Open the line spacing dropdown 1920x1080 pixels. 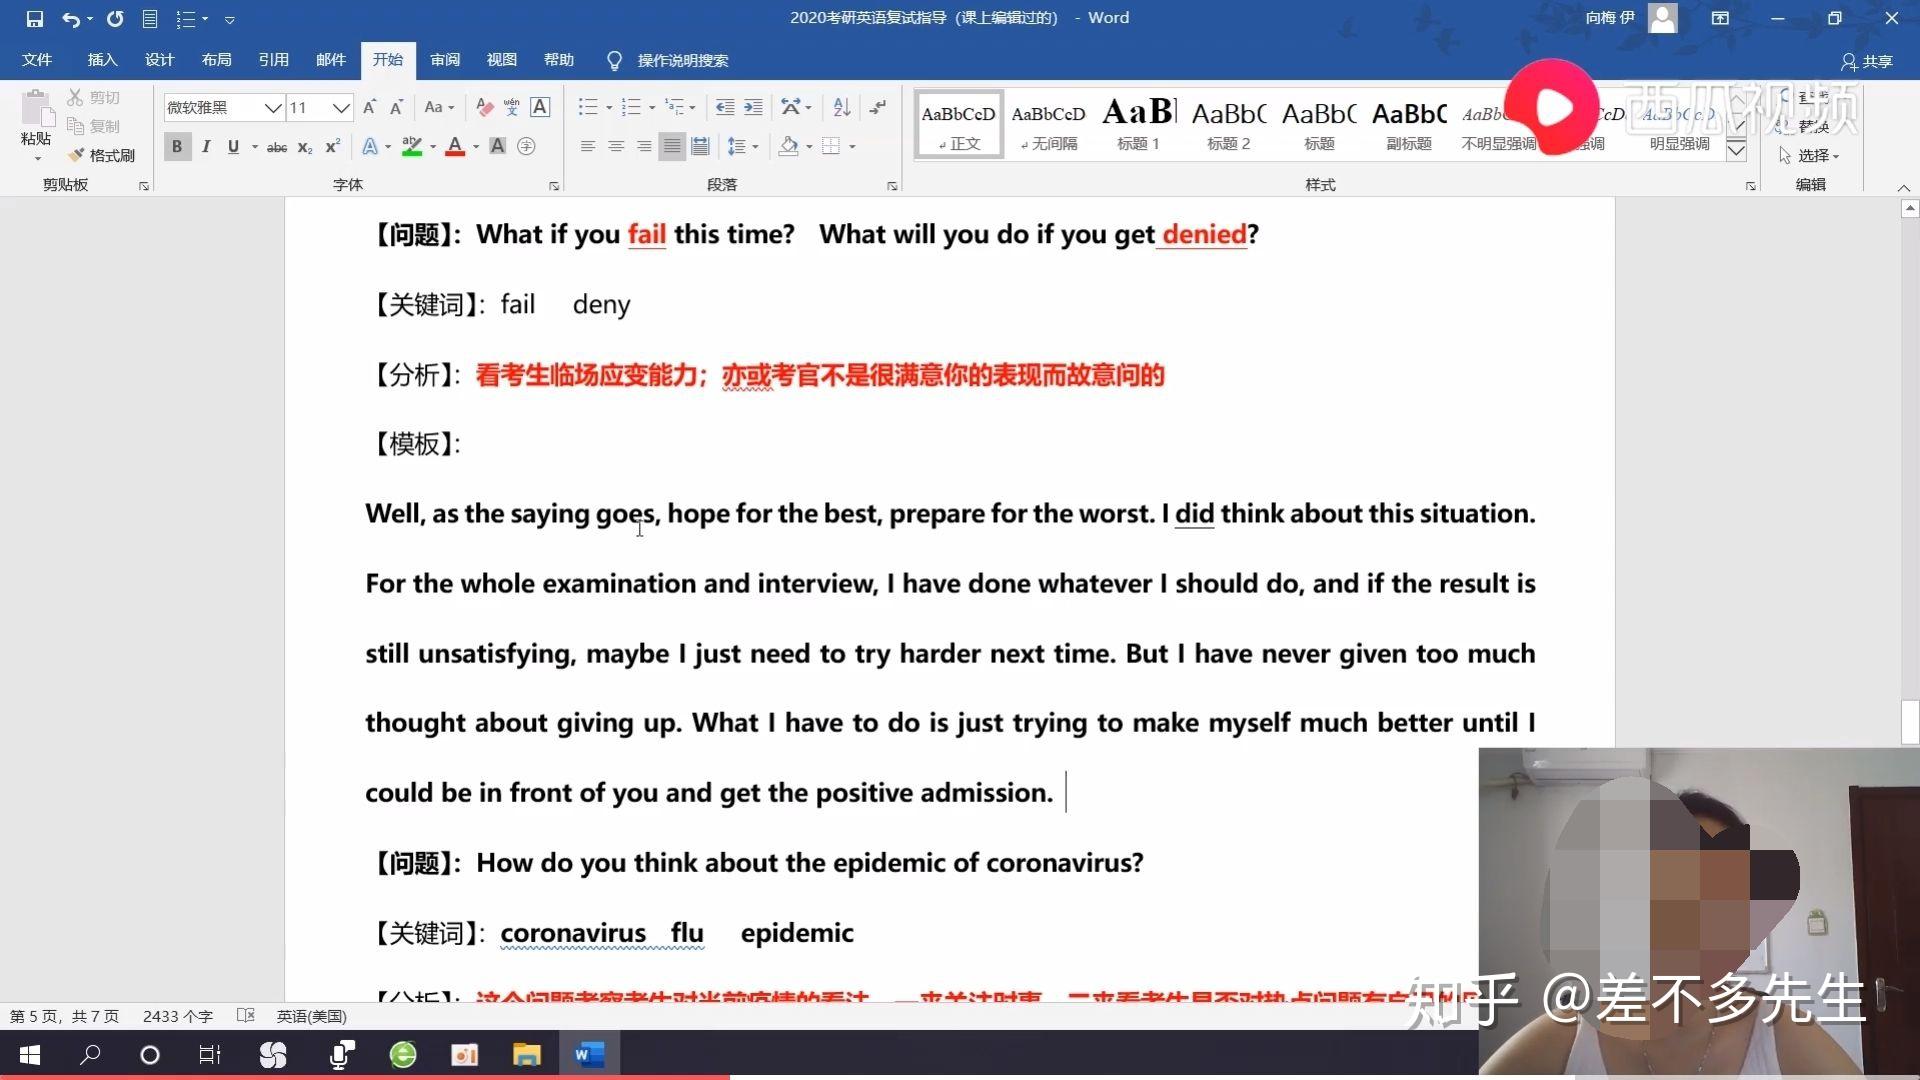pos(743,146)
